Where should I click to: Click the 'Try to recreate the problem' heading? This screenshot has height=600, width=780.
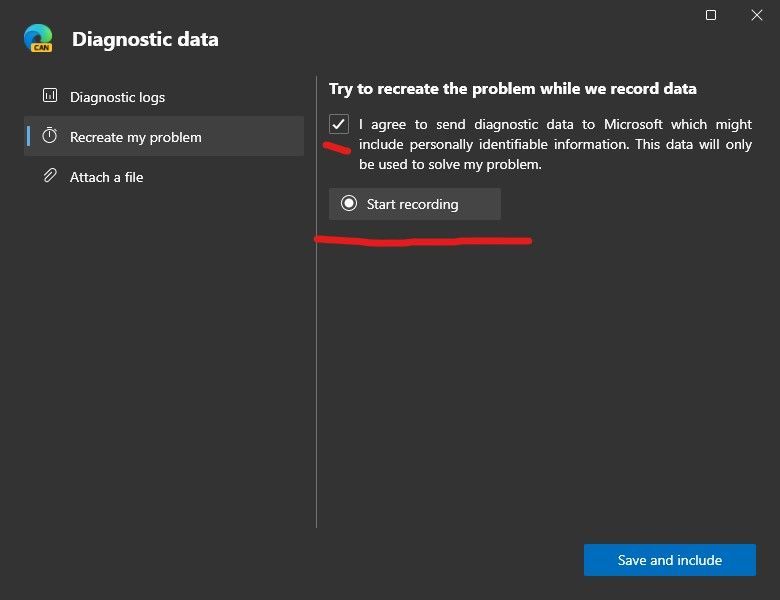tap(513, 89)
